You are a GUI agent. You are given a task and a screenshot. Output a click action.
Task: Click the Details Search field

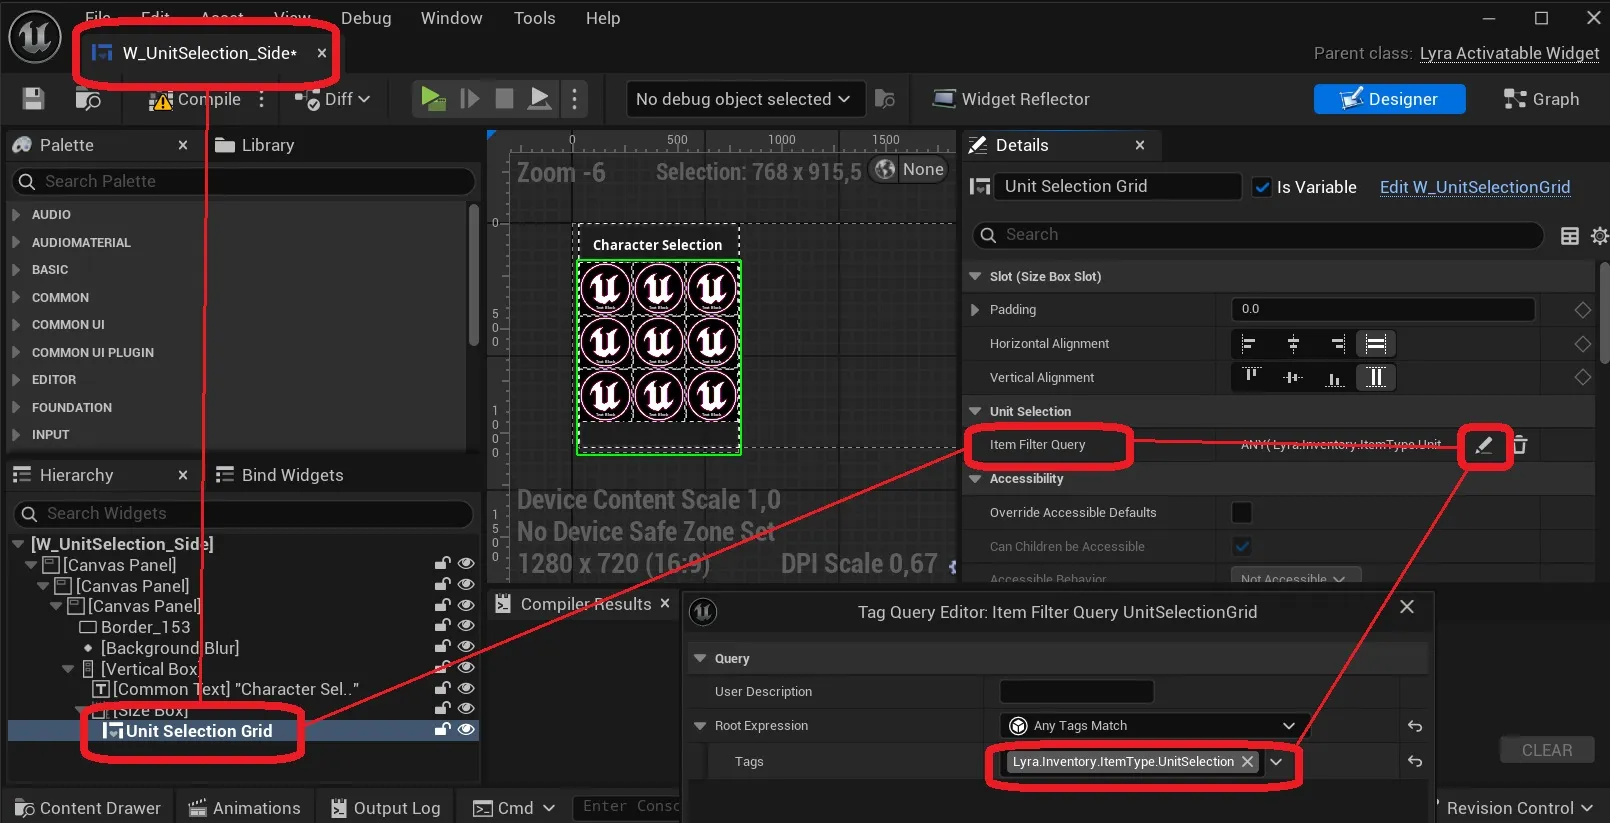tap(1258, 234)
